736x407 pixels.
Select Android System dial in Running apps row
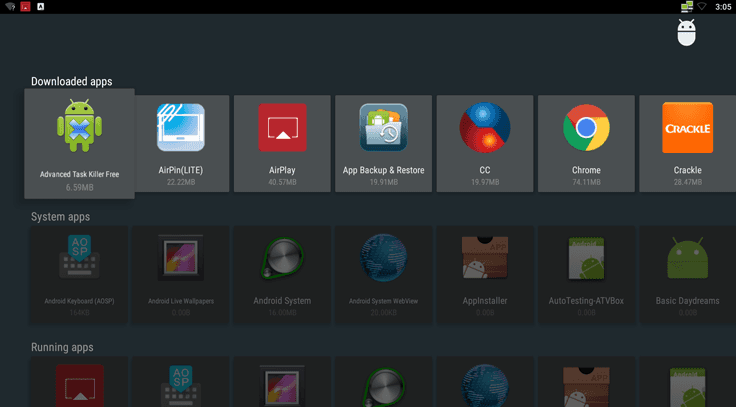pos(383,387)
